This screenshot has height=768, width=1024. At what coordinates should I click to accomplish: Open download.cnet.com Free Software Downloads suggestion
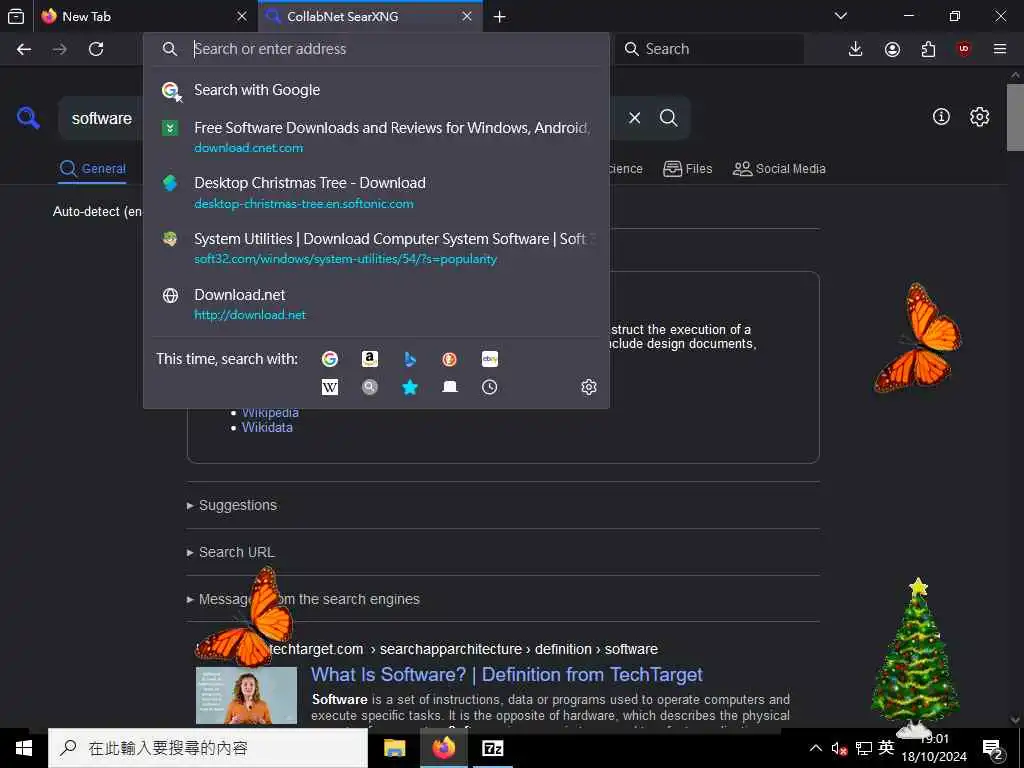point(376,137)
